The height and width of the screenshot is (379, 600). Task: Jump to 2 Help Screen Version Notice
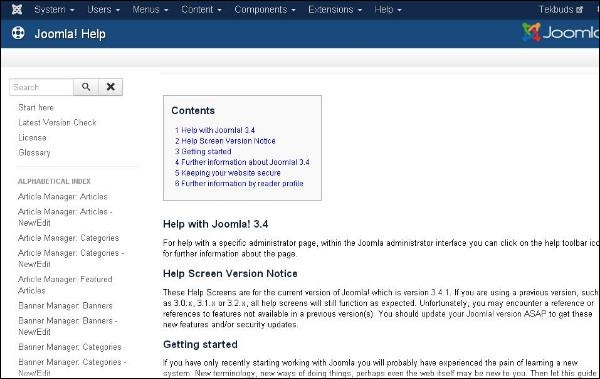point(225,141)
